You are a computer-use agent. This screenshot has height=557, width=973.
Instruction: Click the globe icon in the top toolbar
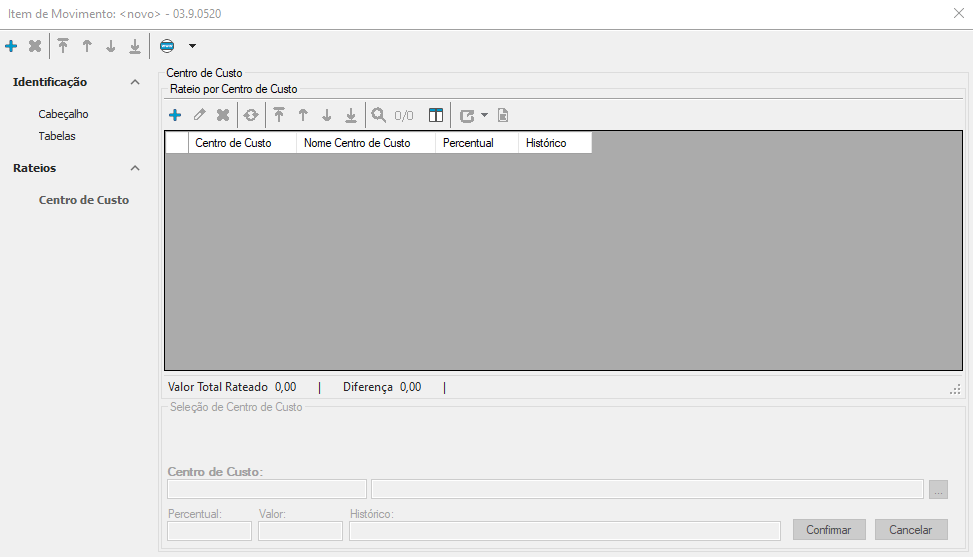(167, 46)
